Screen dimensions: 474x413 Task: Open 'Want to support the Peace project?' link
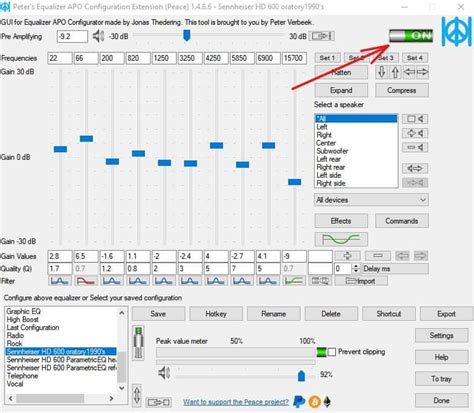pos(236,402)
